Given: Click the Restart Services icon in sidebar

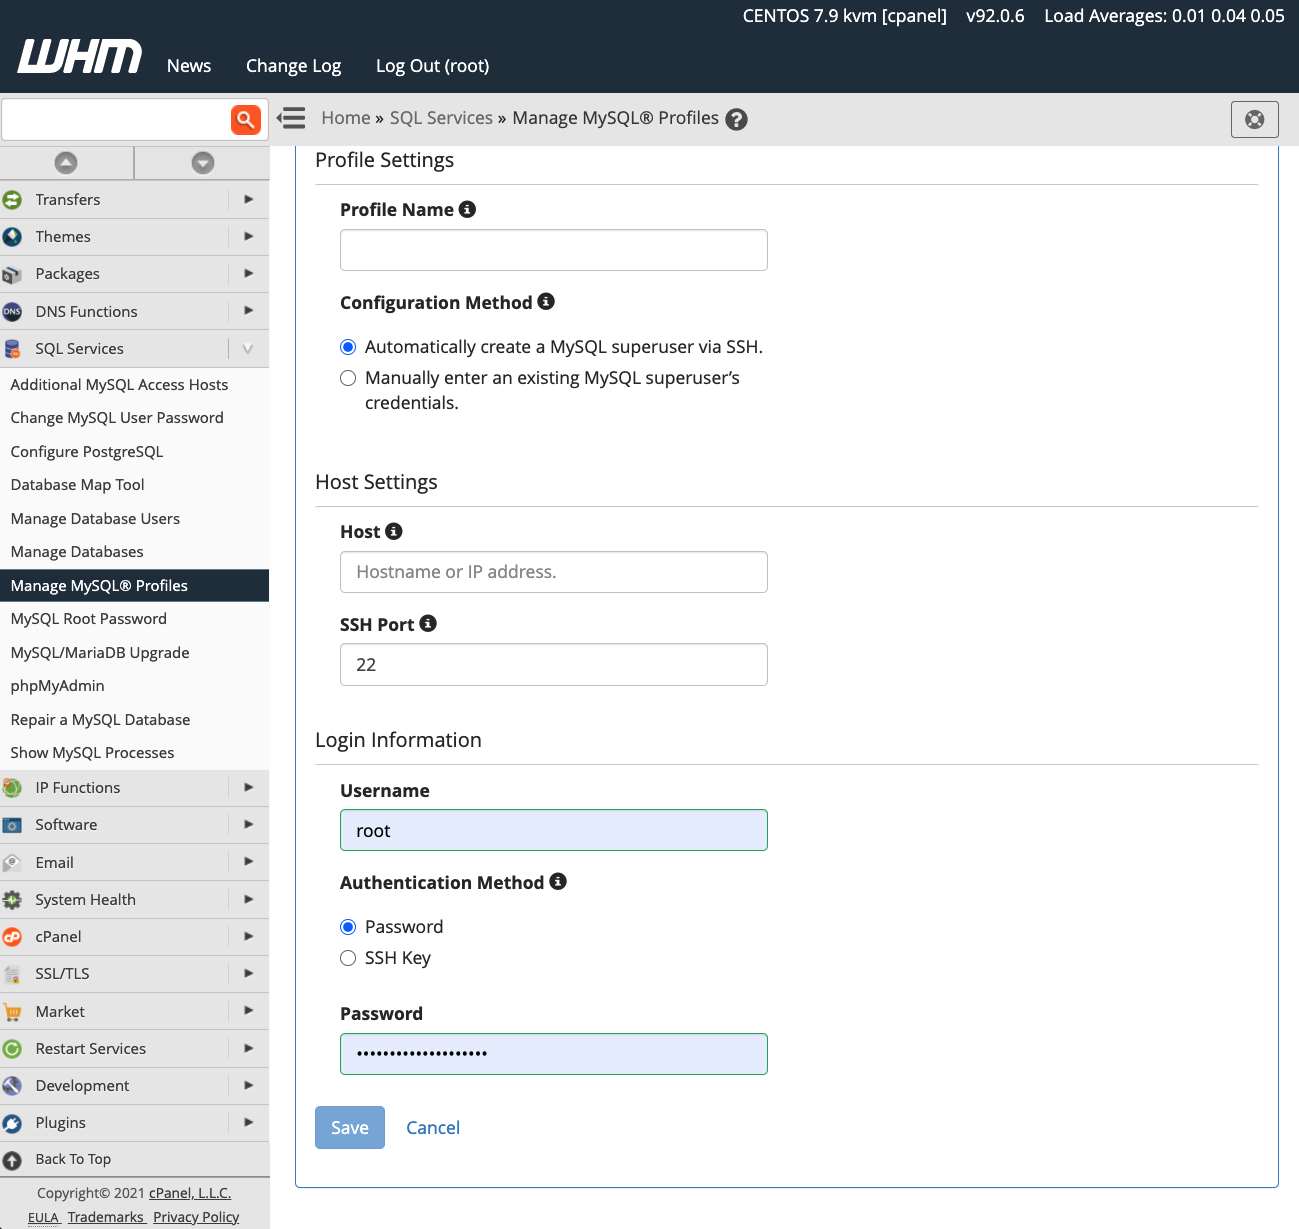Looking at the screenshot, I should coord(13,1048).
